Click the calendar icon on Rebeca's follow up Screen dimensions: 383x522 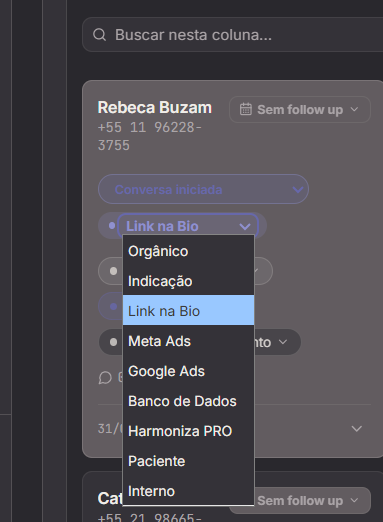click(x=246, y=109)
